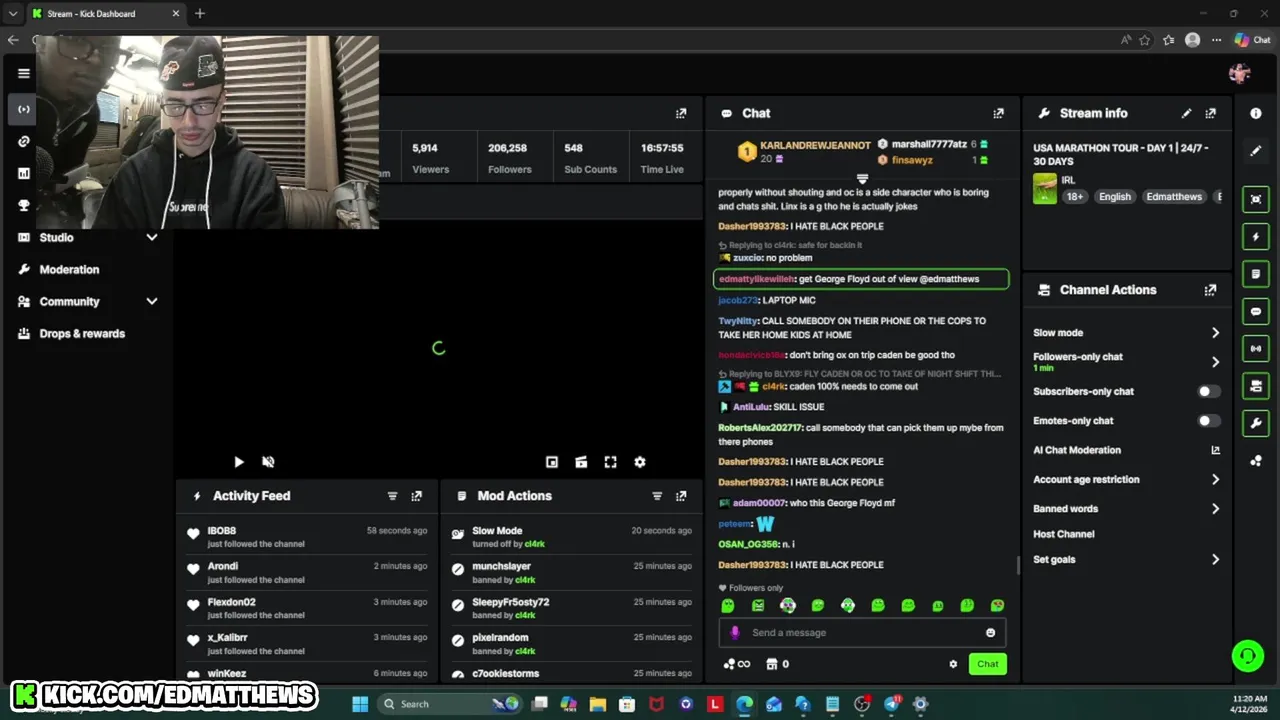Pop out the stream stats panel
This screenshot has height=720, width=1280.
click(x=681, y=113)
